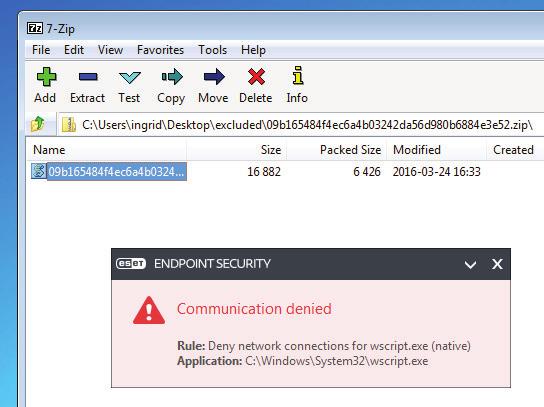Image resolution: width=544 pixels, height=407 pixels.
Task: Click the Add toolbar icon
Action: (x=46, y=77)
